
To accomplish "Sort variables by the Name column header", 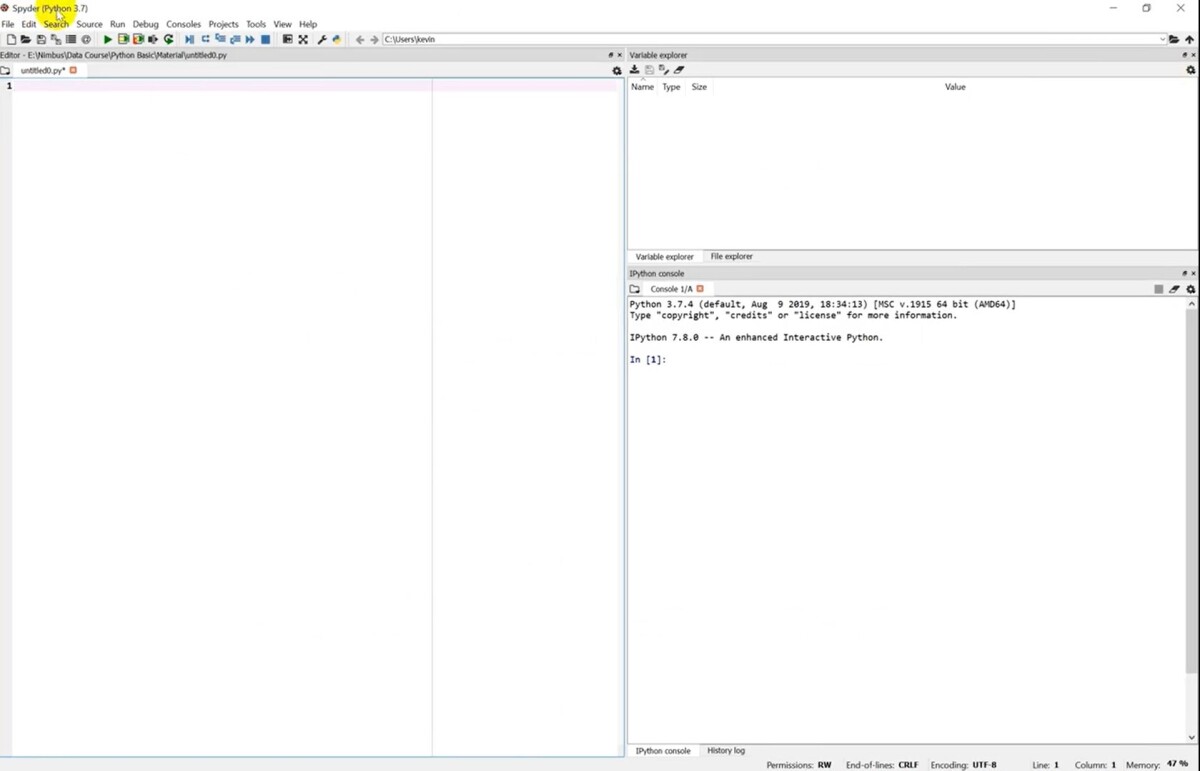I will click(x=642, y=87).
